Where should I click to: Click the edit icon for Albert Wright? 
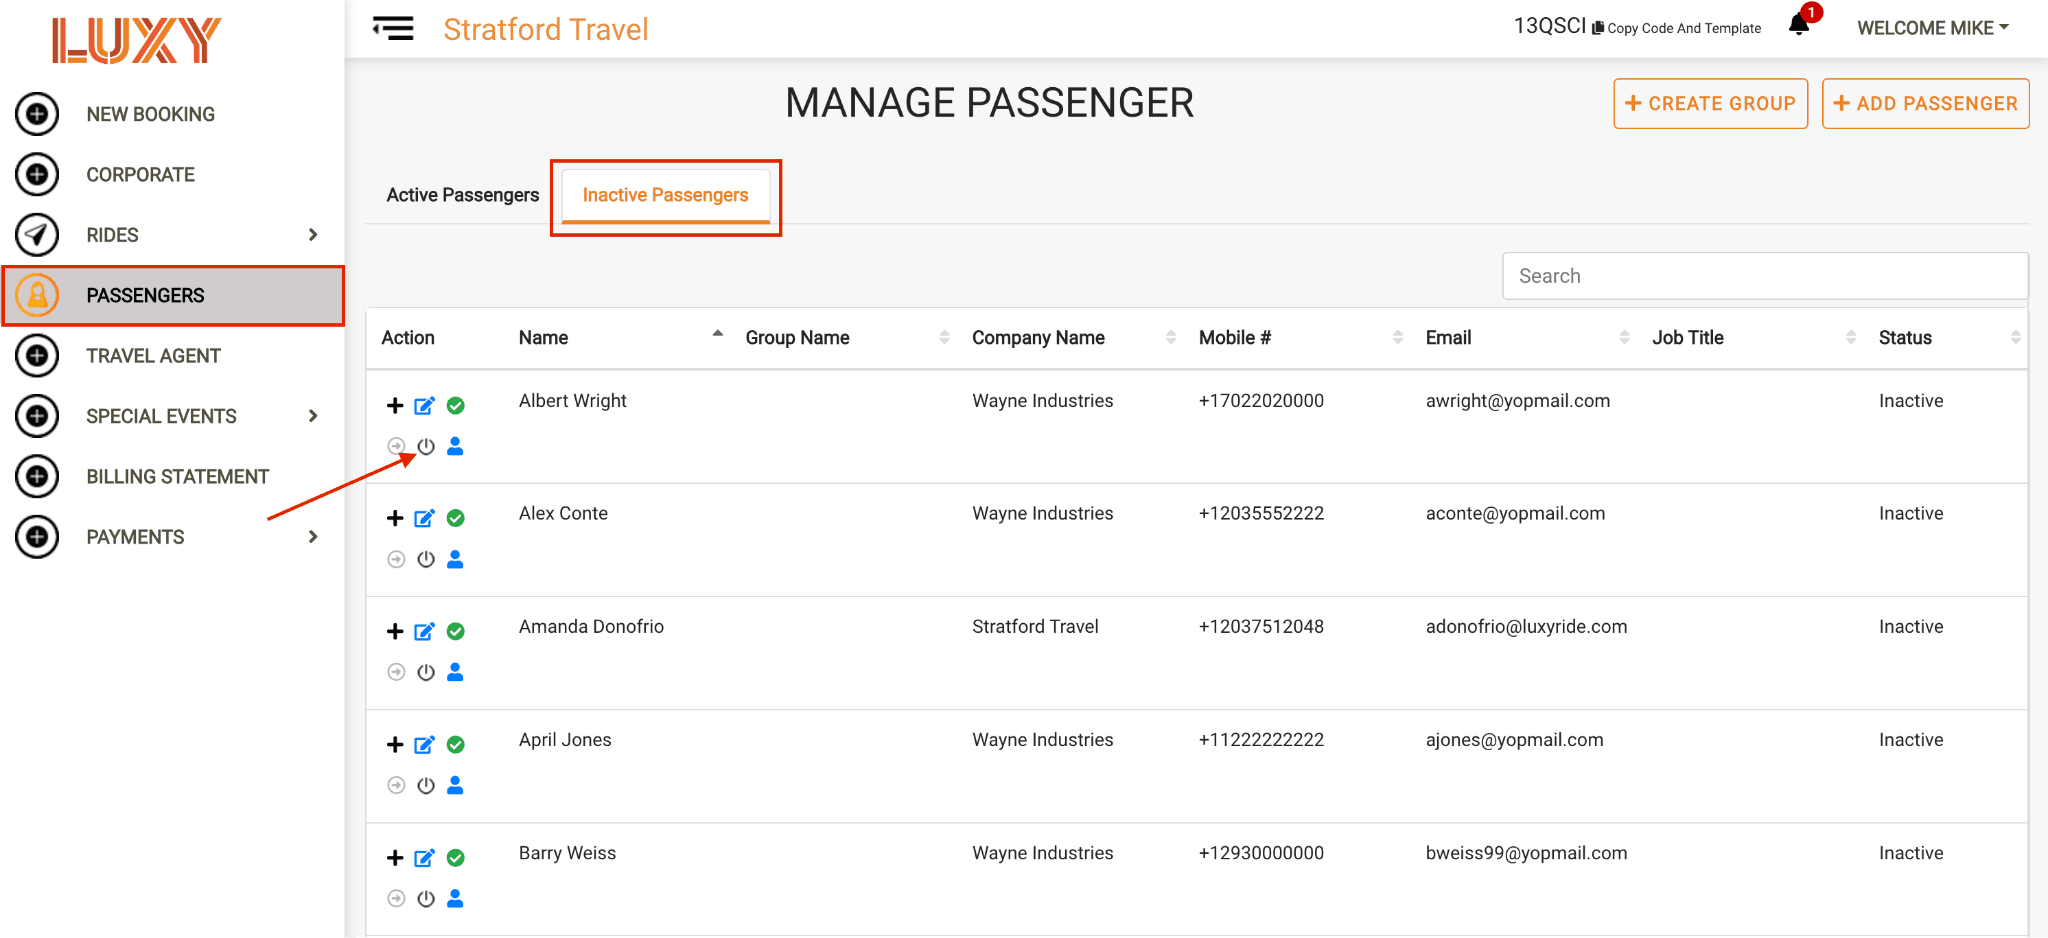pos(425,406)
